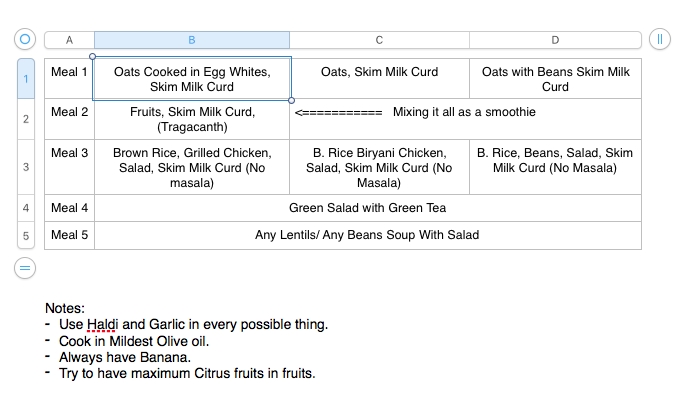
Task: Click the add columns handle icon
Action: pyautogui.click(x=660, y=39)
